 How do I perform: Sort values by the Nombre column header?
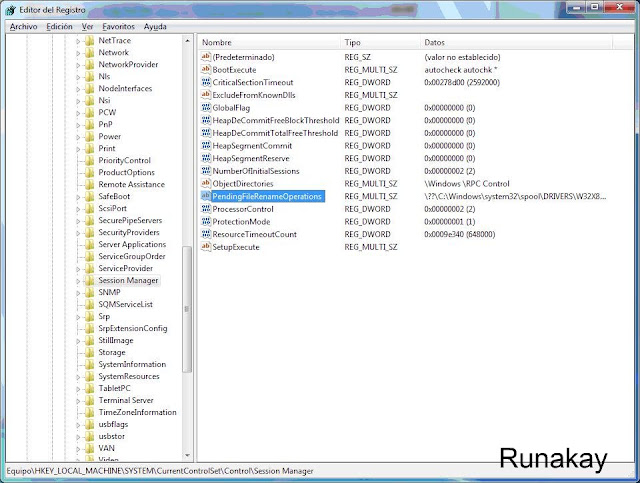point(269,42)
